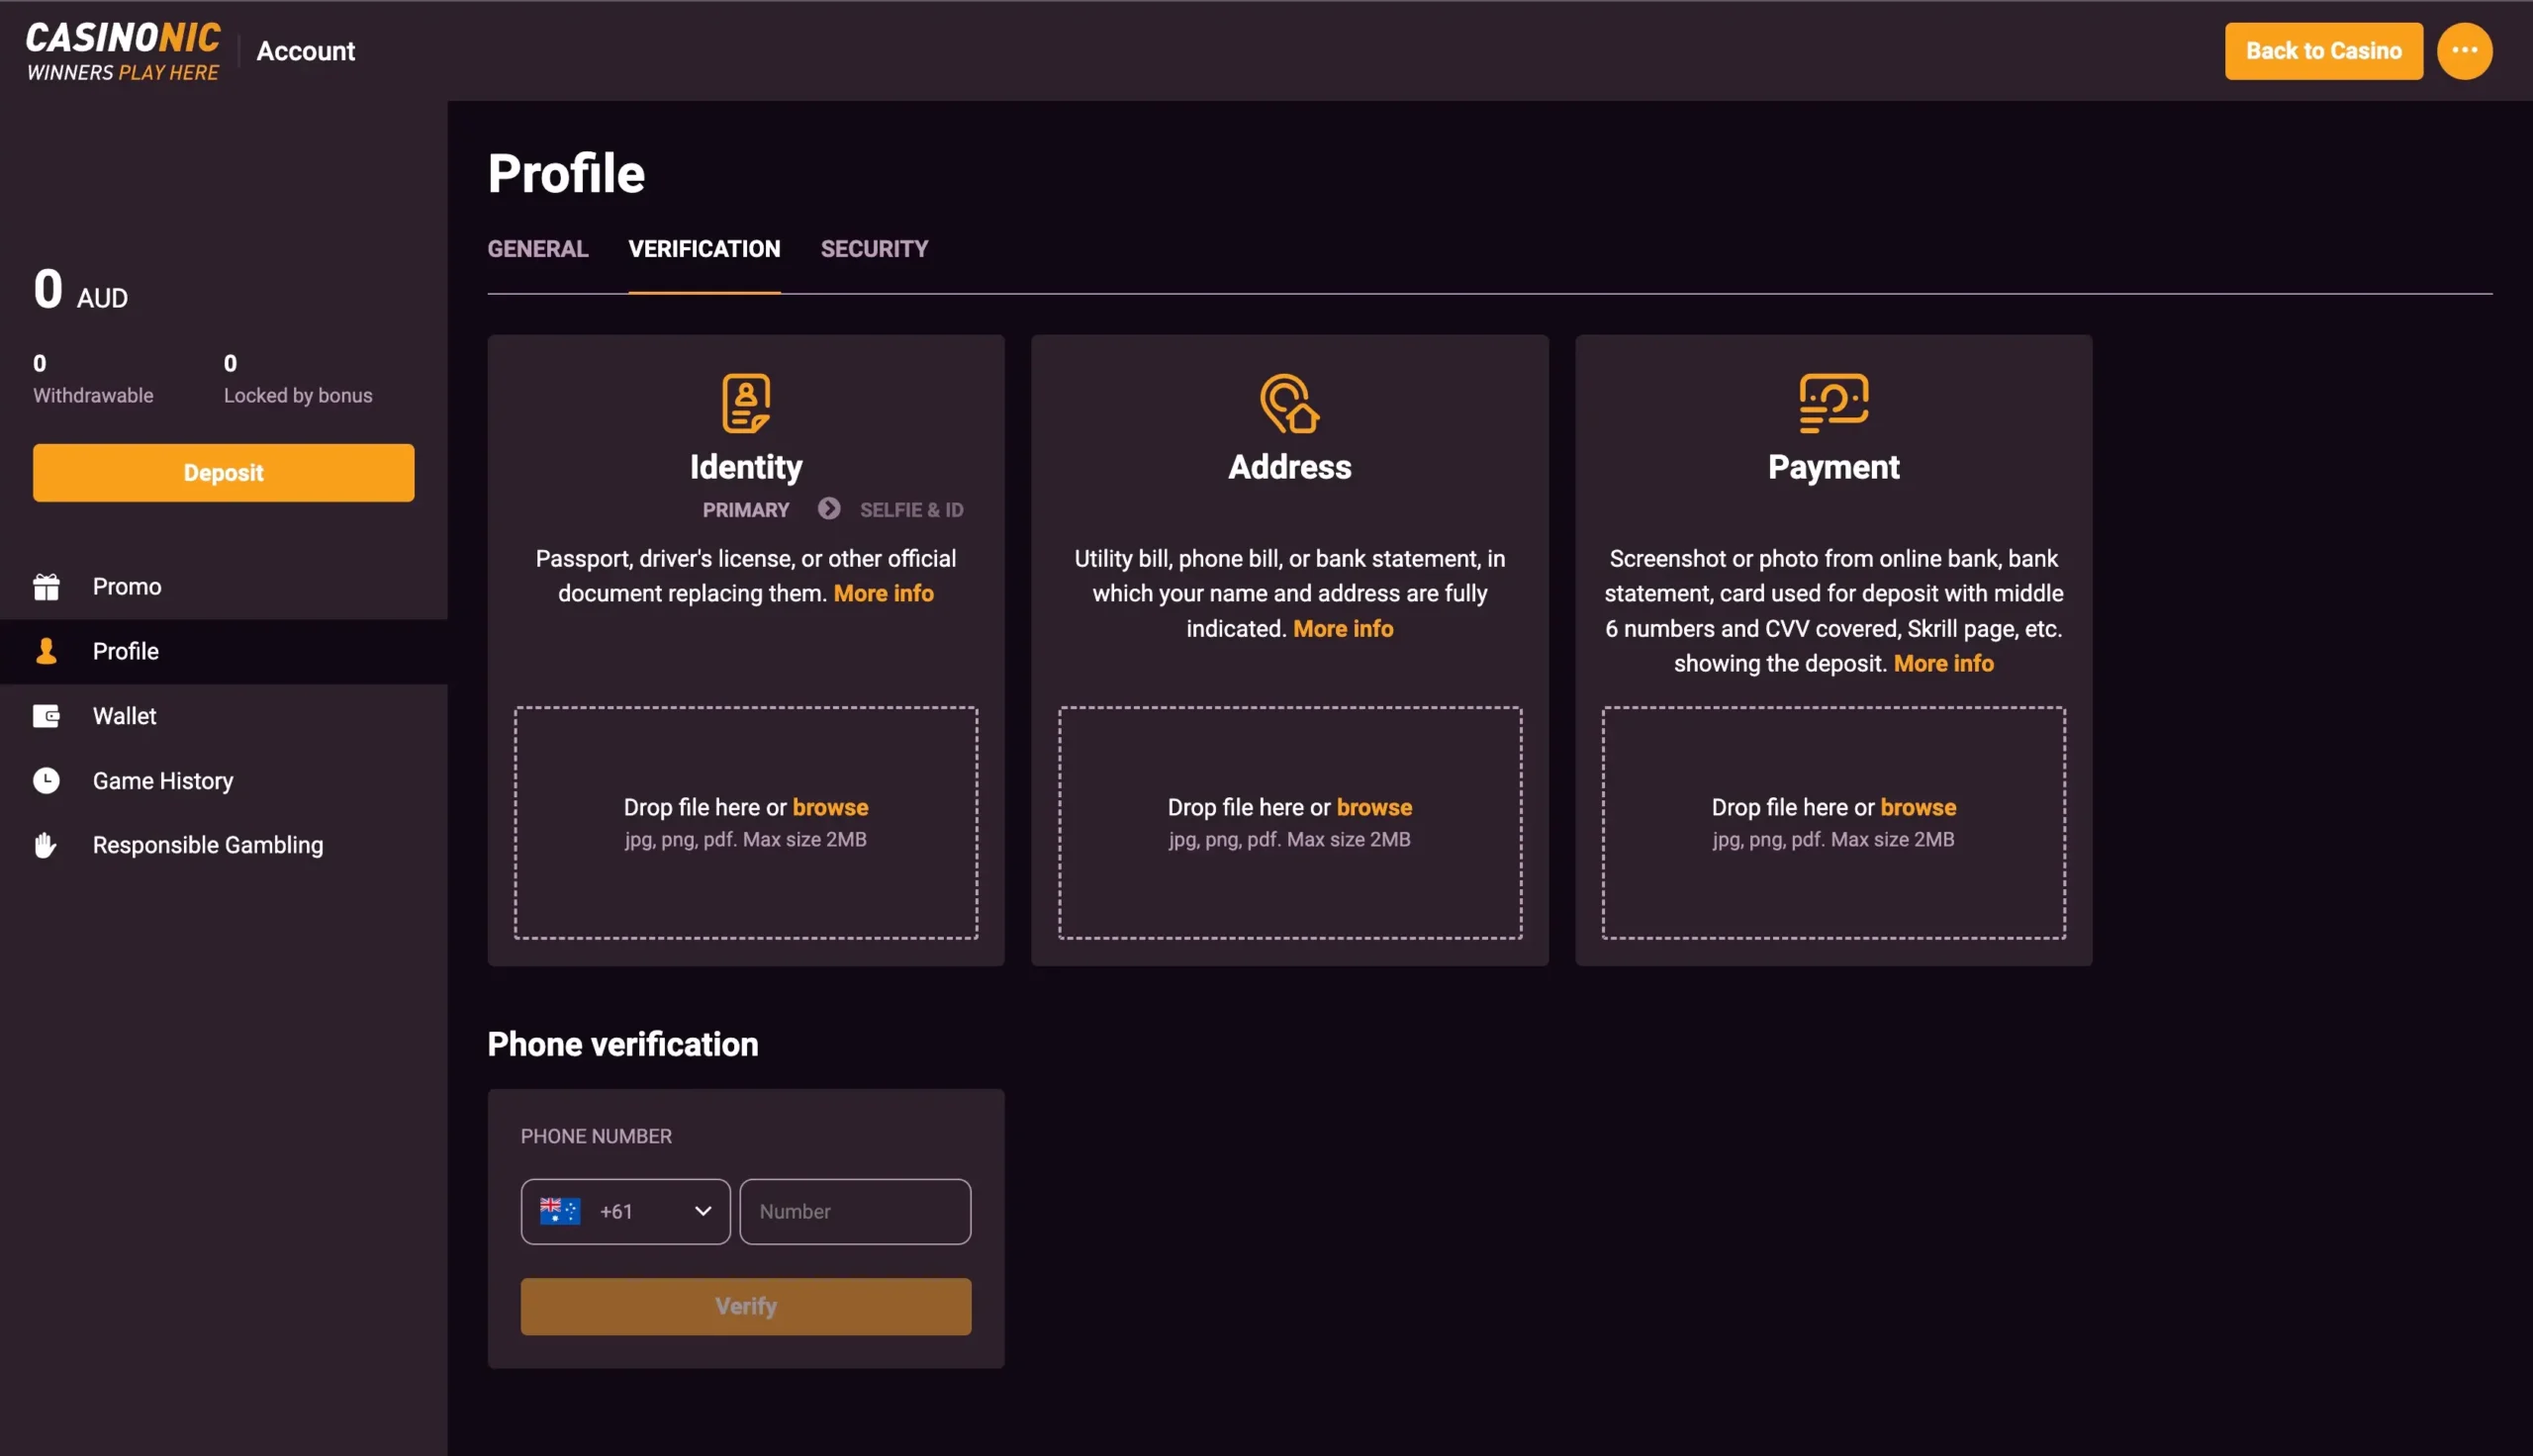The height and width of the screenshot is (1456, 2533).
Task: Click the Identity document icon
Action: (x=746, y=403)
